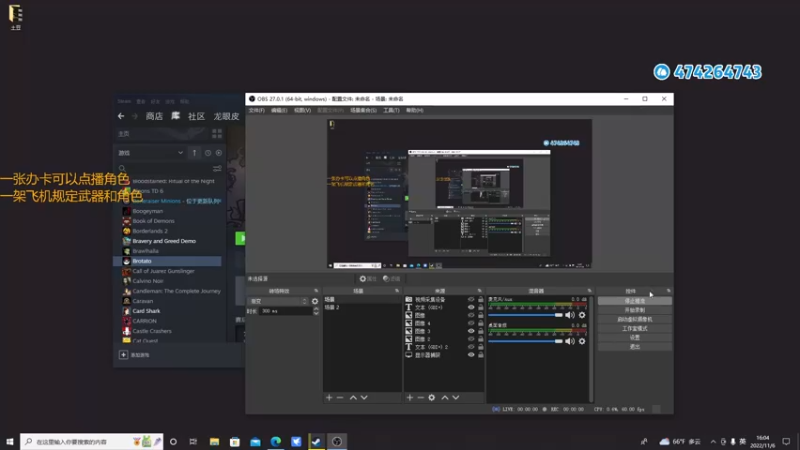Toggle visibility of 图像 2 source
800x450 pixels.
tap(471, 339)
